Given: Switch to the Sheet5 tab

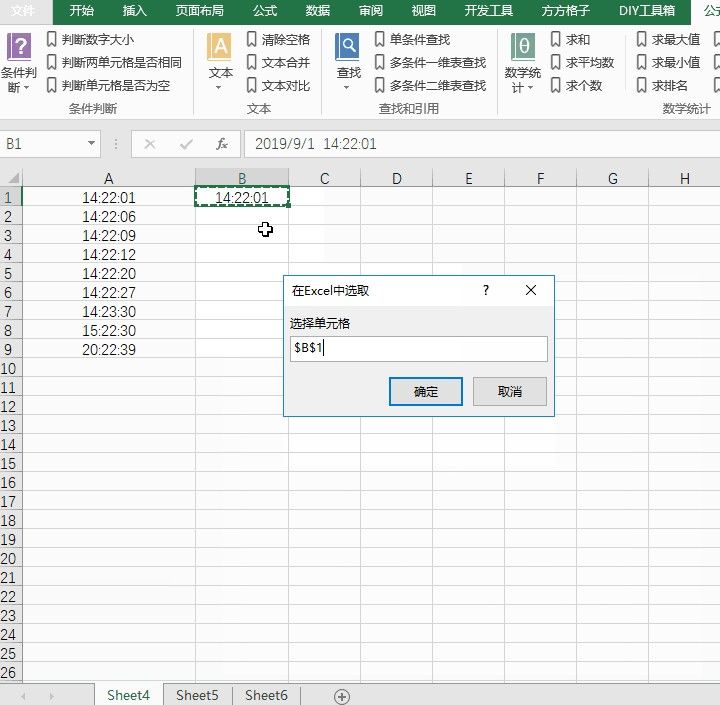Looking at the screenshot, I should point(197,695).
